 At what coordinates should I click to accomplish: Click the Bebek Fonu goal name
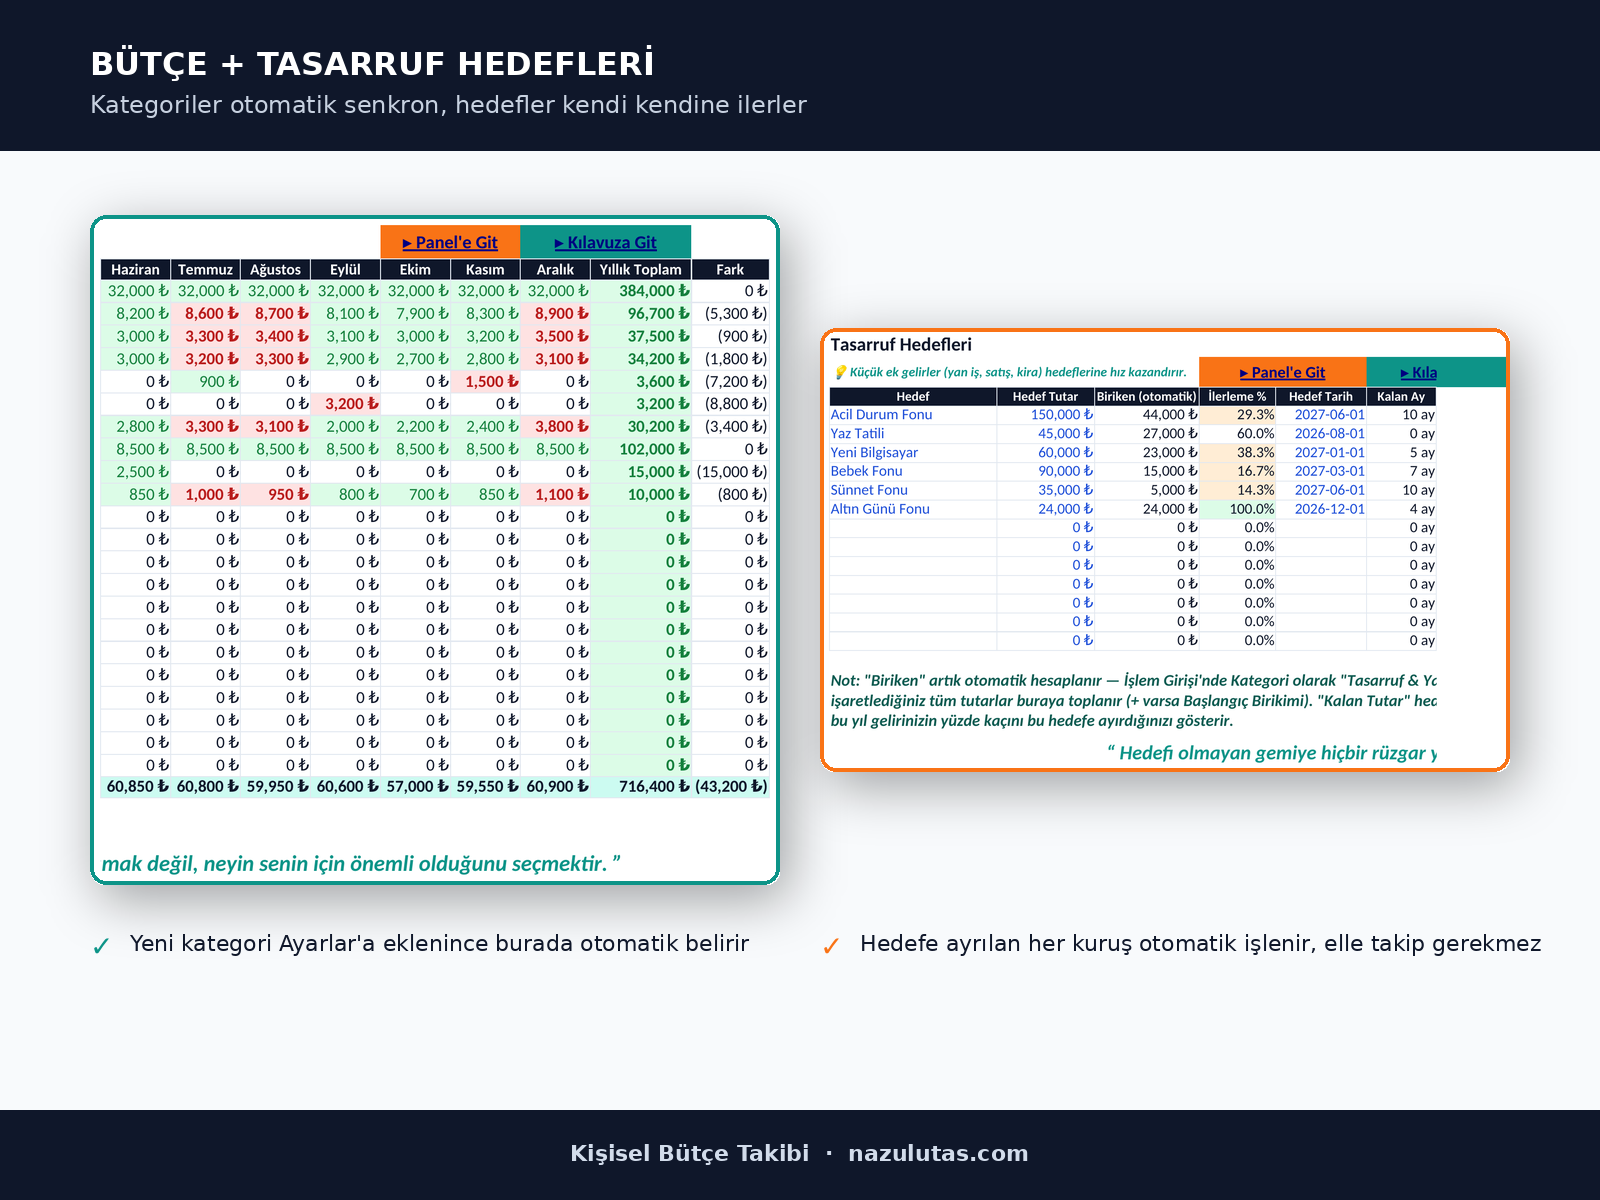[x=866, y=471]
